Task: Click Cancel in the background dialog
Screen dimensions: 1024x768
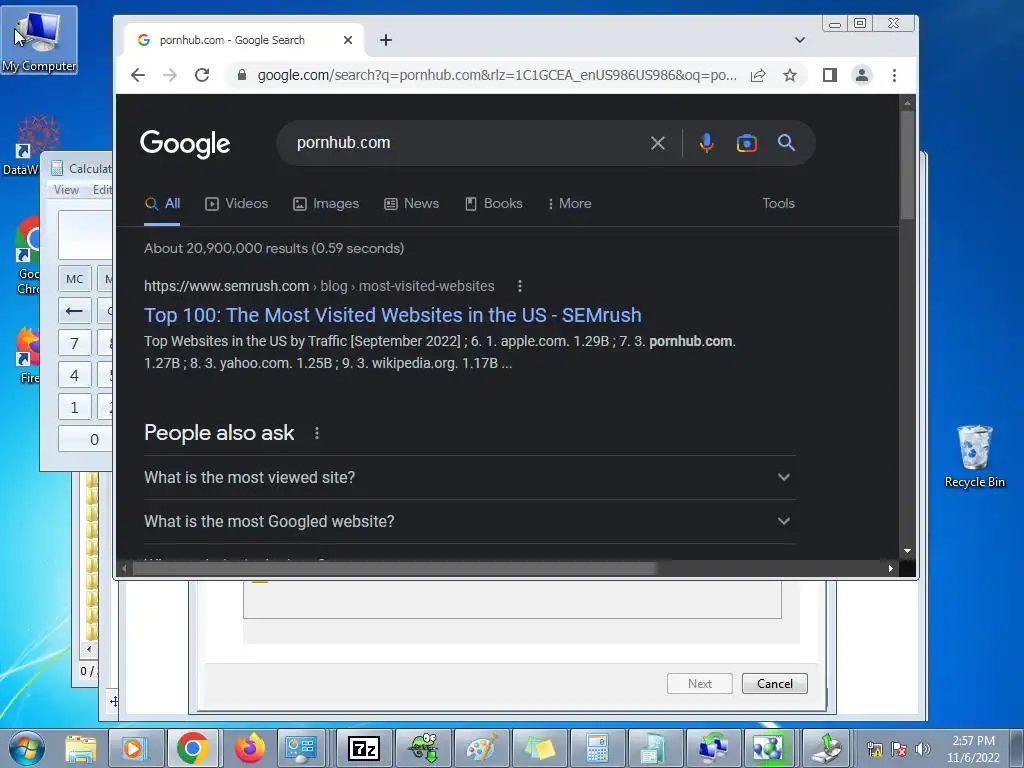Action: 775,684
